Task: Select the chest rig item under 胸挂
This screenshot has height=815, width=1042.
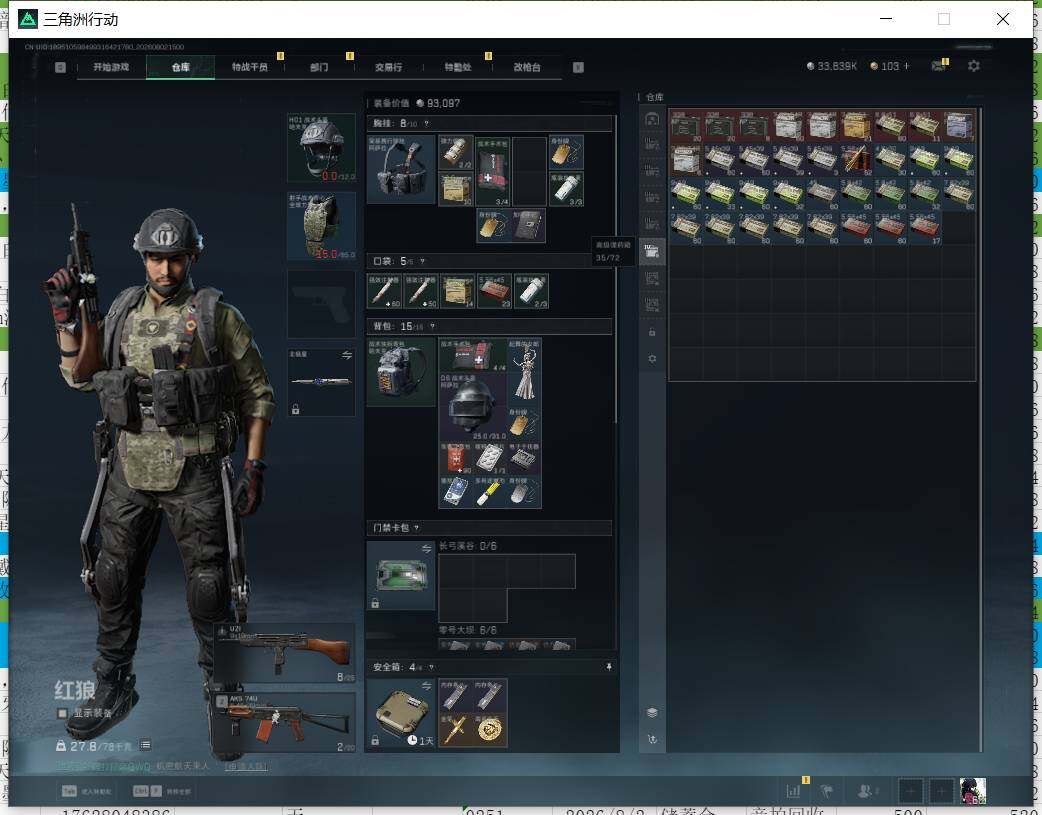Action: tap(401, 170)
